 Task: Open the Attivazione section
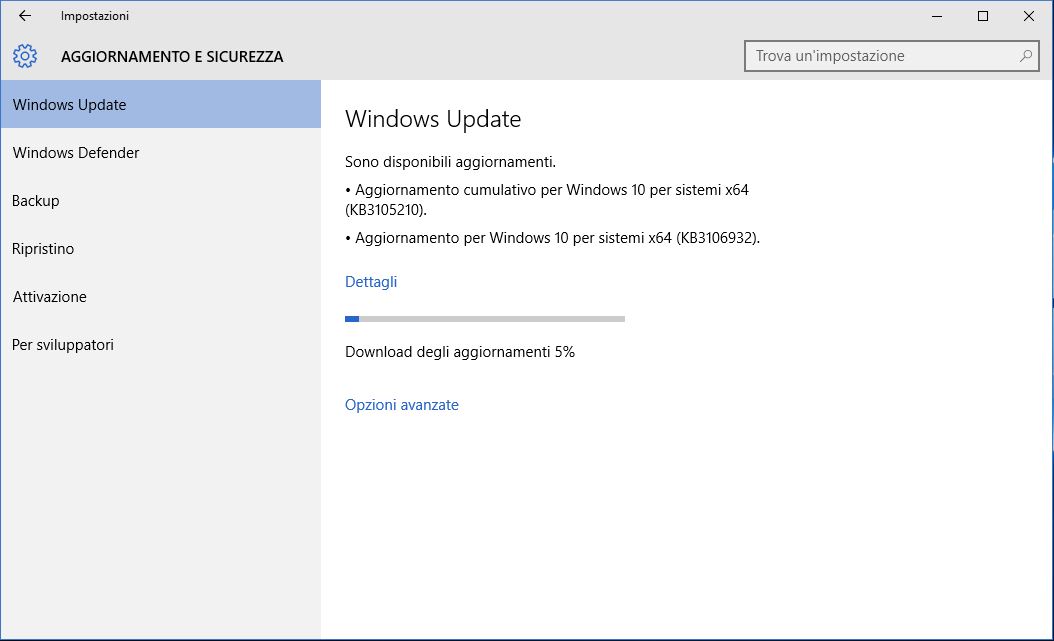[x=161, y=296]
